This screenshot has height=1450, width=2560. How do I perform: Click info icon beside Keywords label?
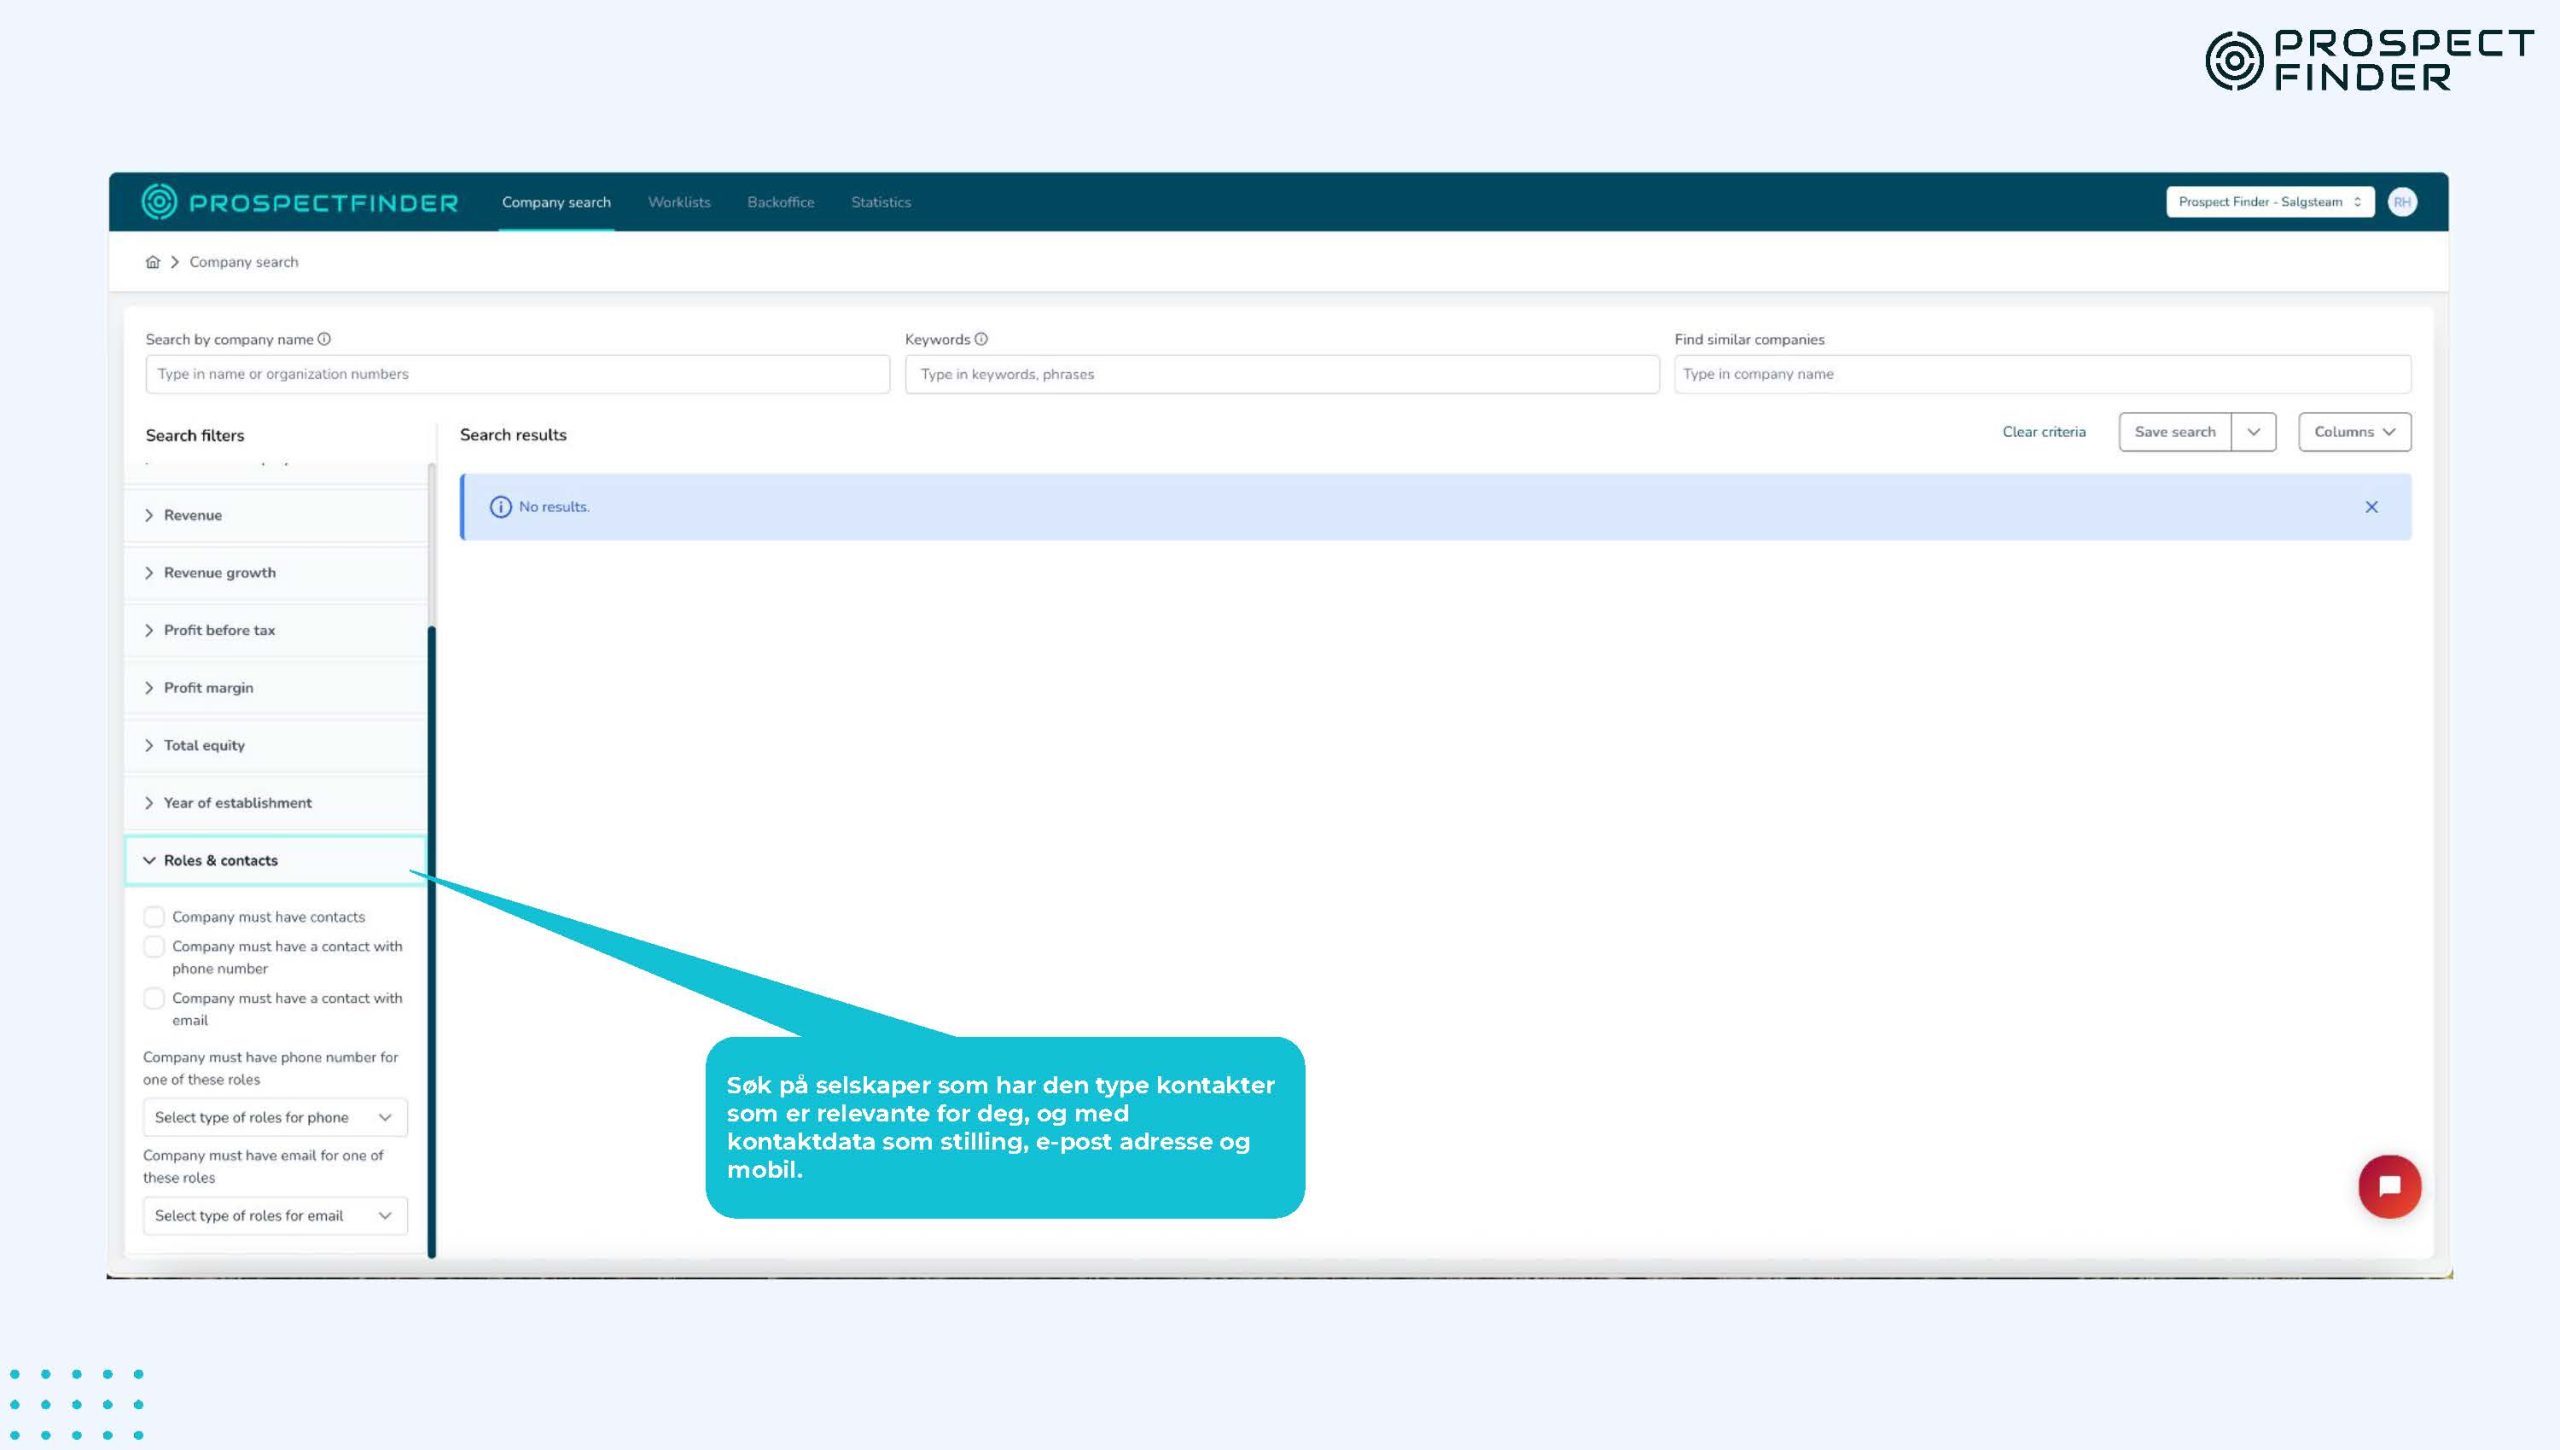(981, 339)
